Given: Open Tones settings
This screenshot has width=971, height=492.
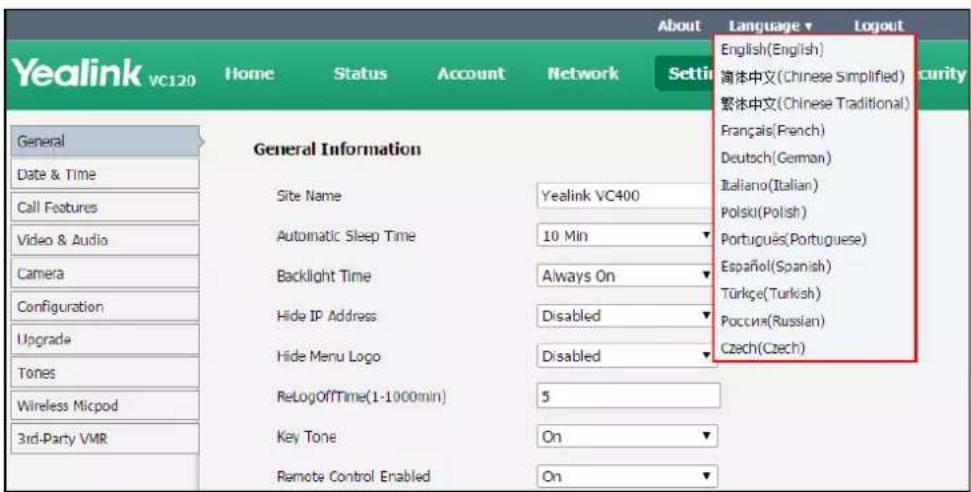Looking at the screenshot, I should (x=105, y=372).
